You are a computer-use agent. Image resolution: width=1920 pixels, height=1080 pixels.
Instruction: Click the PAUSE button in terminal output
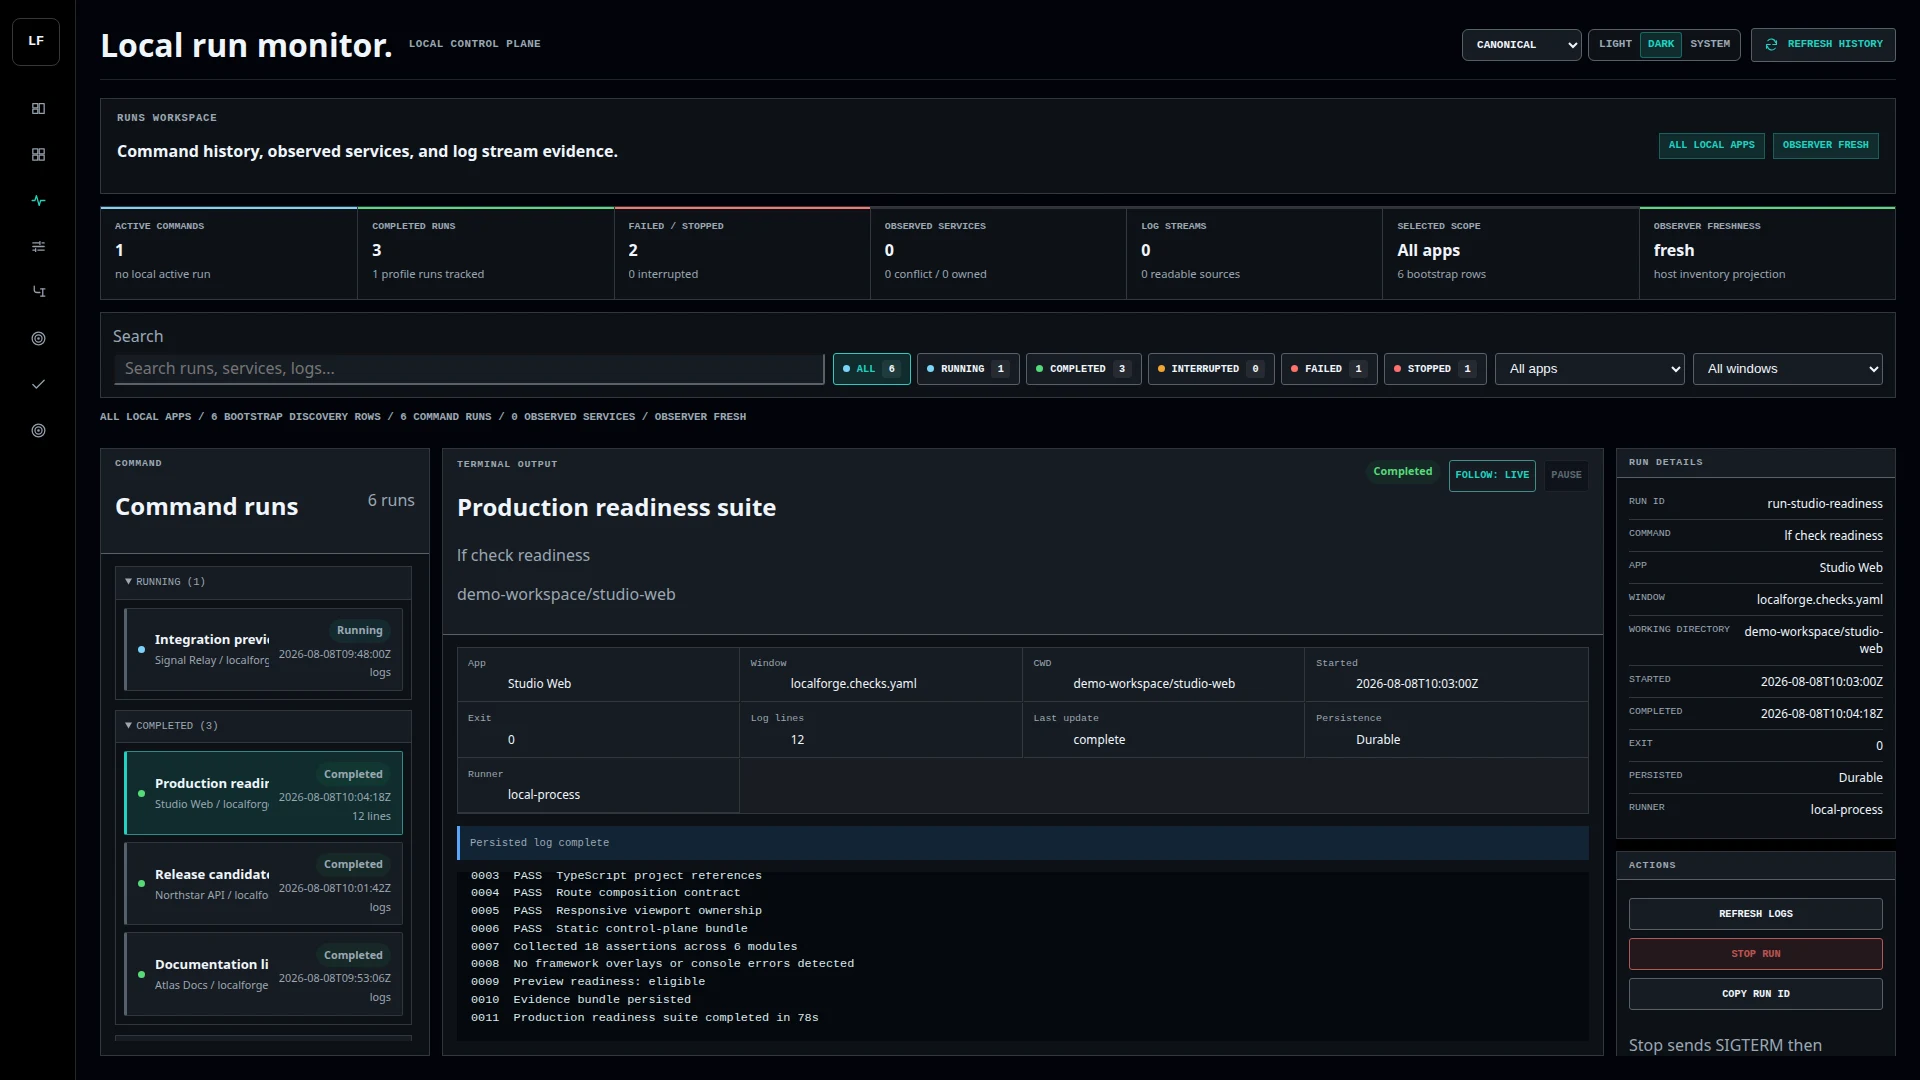(x=1566, y=475)
